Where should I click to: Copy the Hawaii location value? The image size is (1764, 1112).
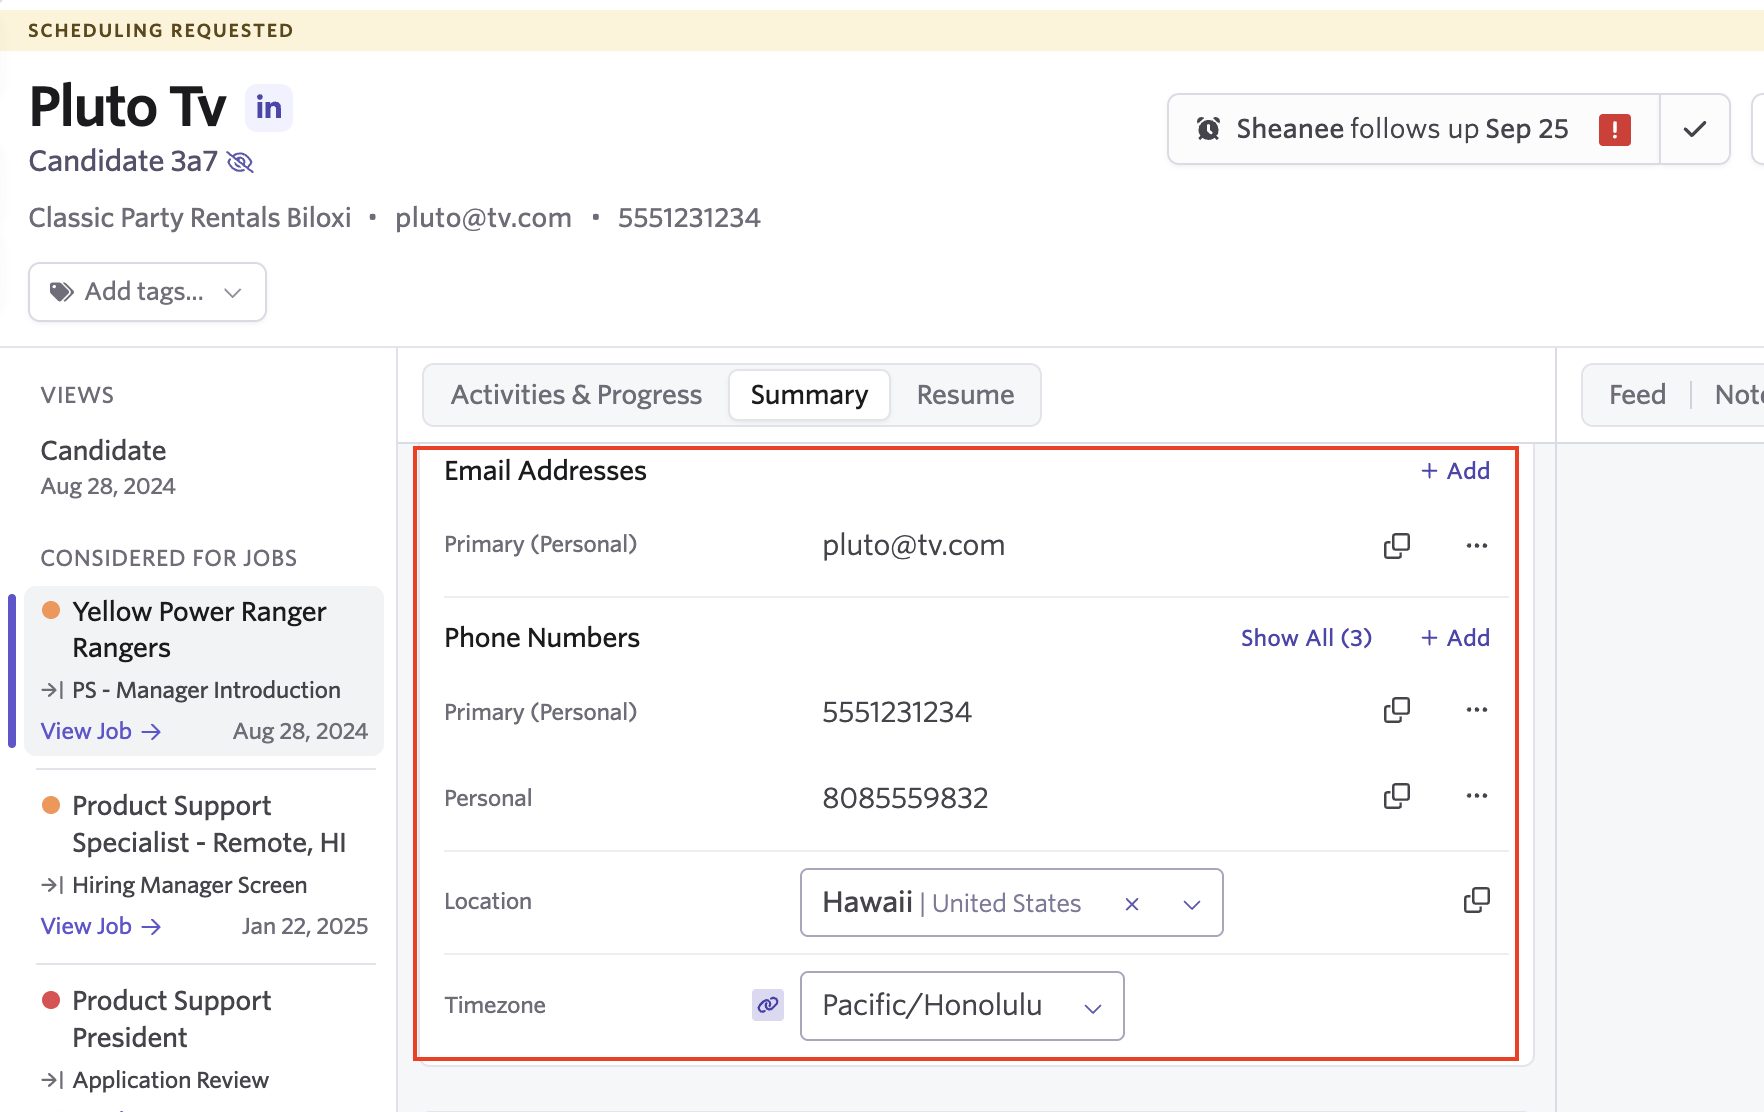(x=1477, y=900)
